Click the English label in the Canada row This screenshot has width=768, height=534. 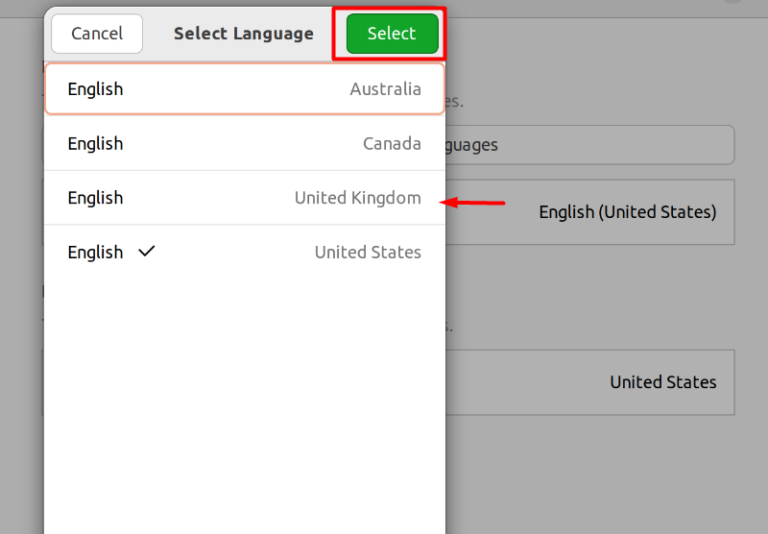(x=96, y=144)
